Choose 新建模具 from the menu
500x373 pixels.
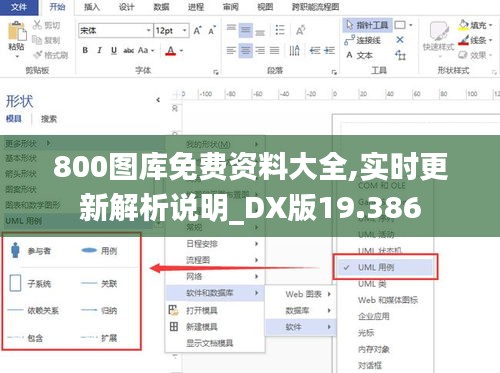[215, 326]
